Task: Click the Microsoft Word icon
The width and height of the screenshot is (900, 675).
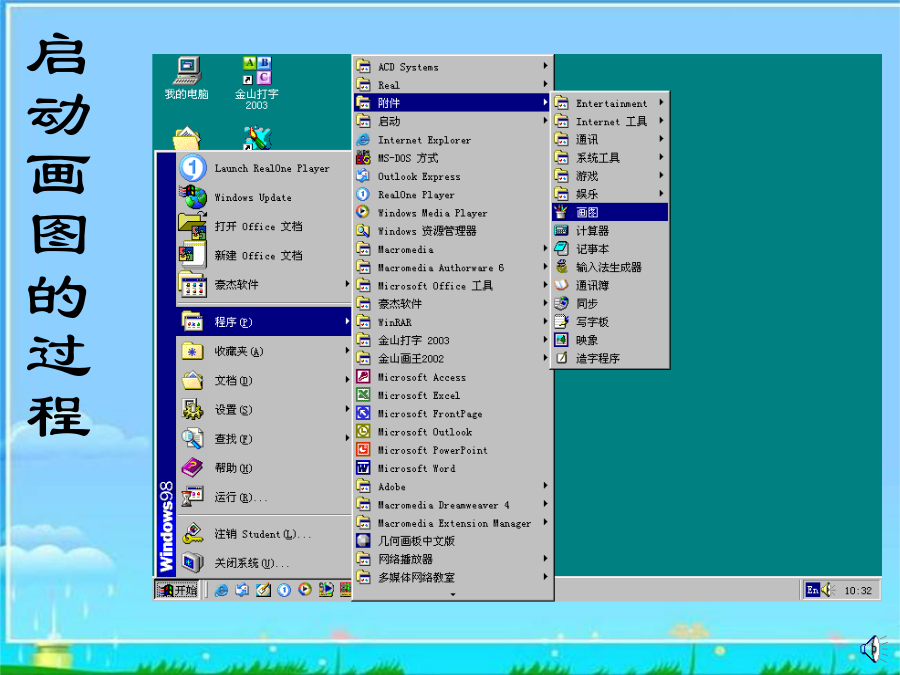Action: pyautogui.click(x=363, y=468)
